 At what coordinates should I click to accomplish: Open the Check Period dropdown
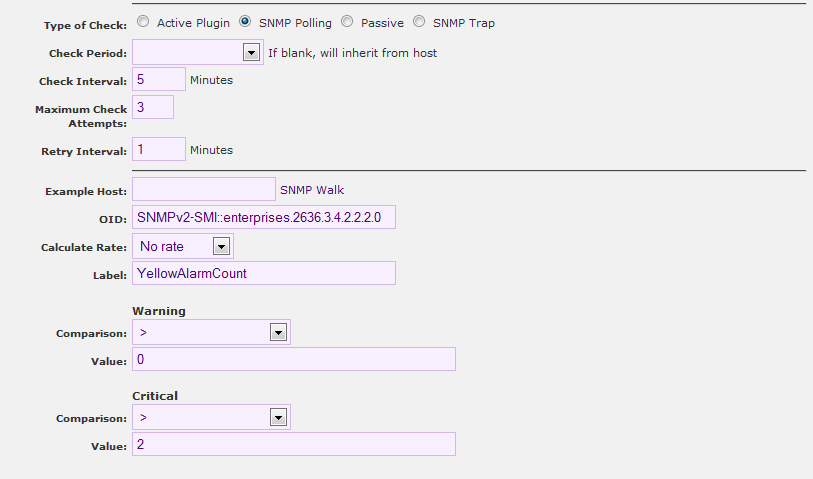(x=251, y=52)
